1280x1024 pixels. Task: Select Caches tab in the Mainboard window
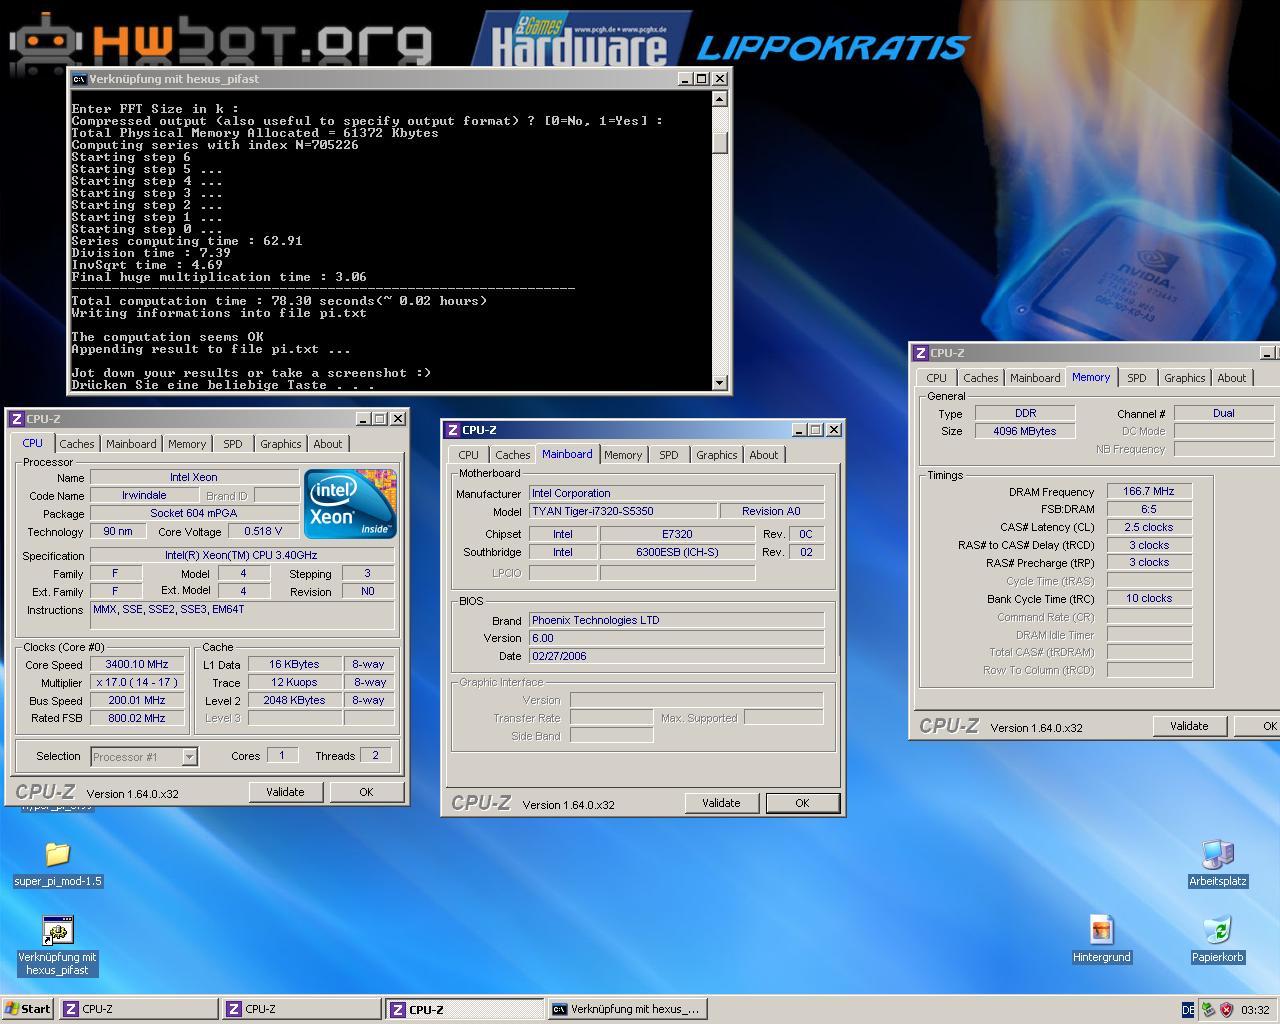coord(512,455)
